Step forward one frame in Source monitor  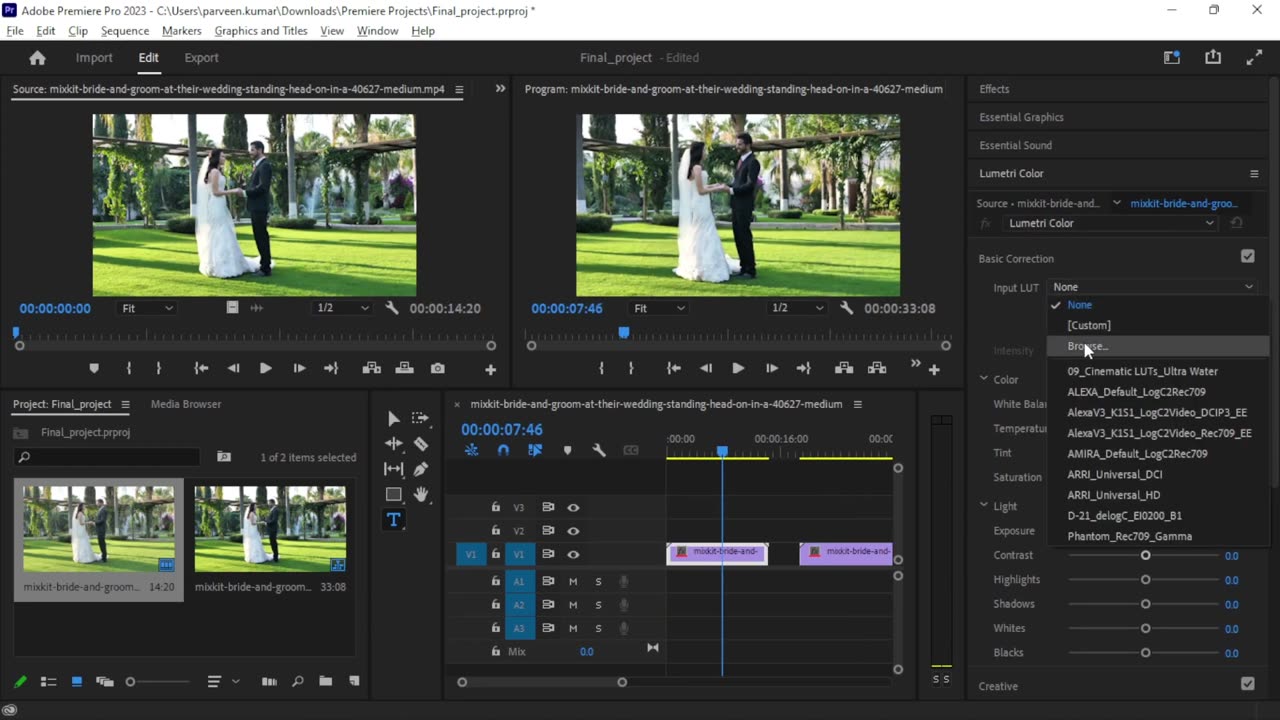click(x=299, y=369)
